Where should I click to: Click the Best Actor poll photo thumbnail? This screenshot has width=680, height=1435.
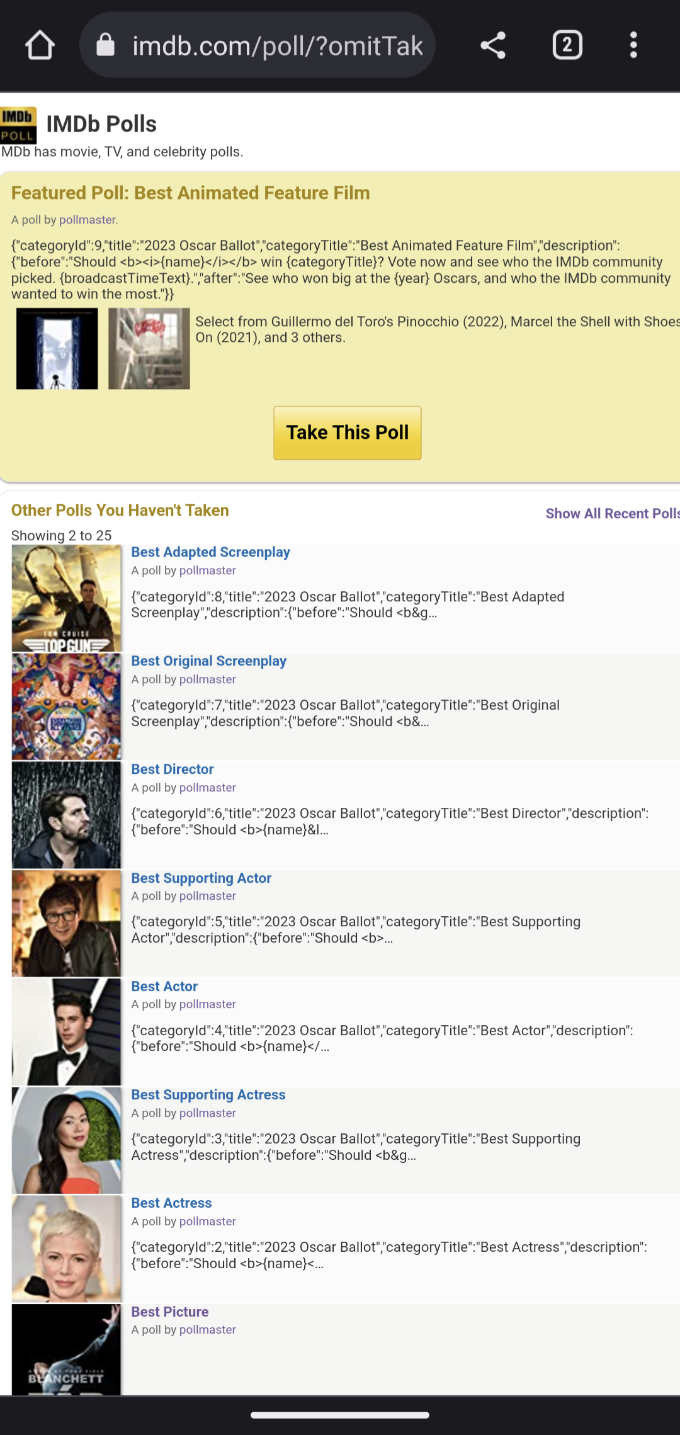(x=66, y=1032)
